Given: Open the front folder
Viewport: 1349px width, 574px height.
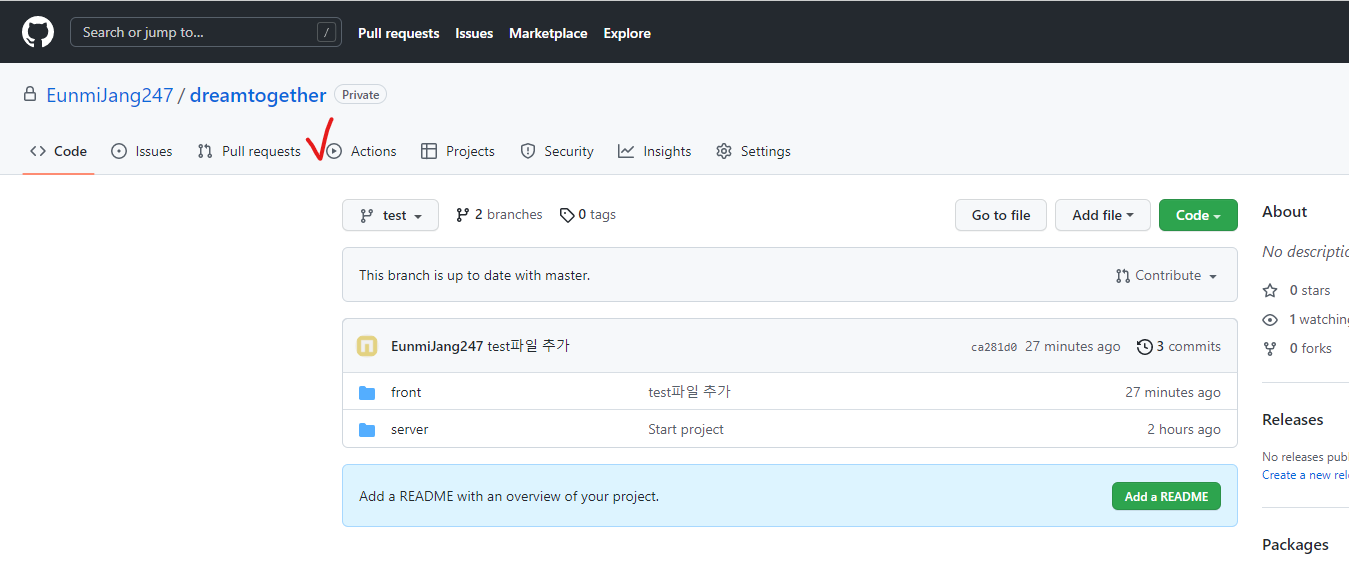Looking at the screenshot, I should [x=406, y=392].
